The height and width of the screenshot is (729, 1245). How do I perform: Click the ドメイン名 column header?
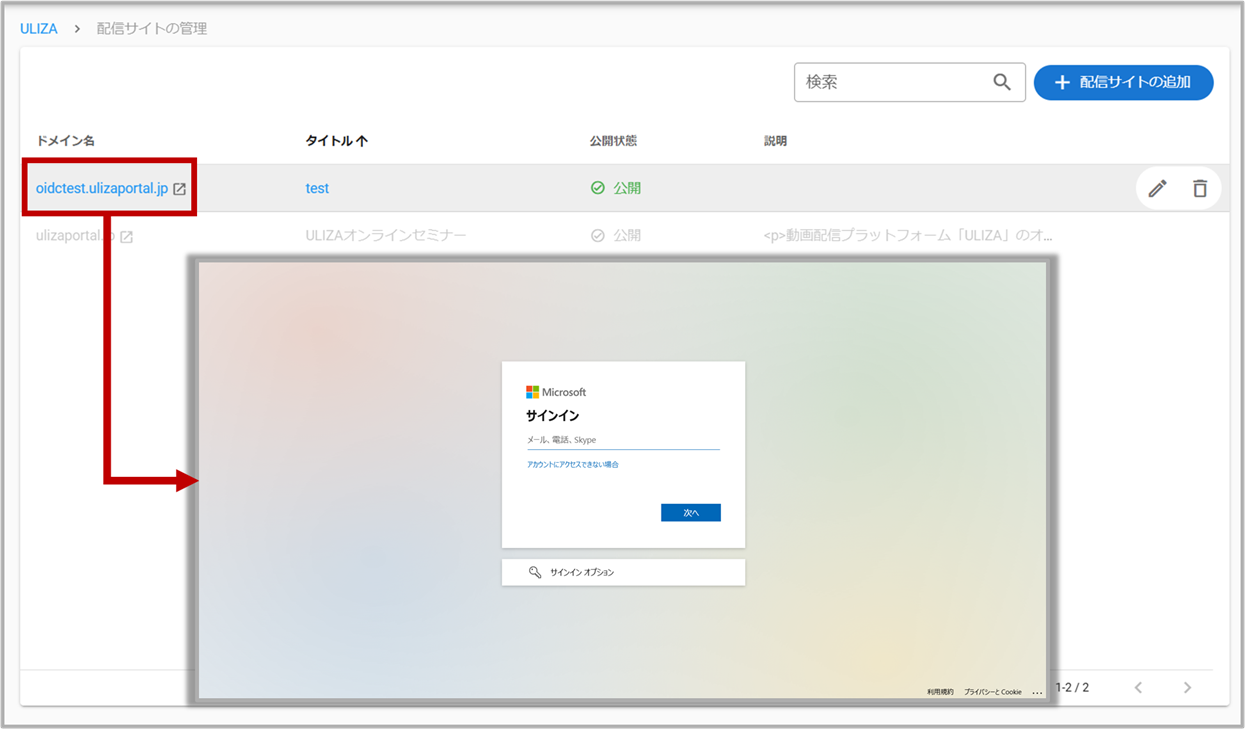click(x=65, y=141)
